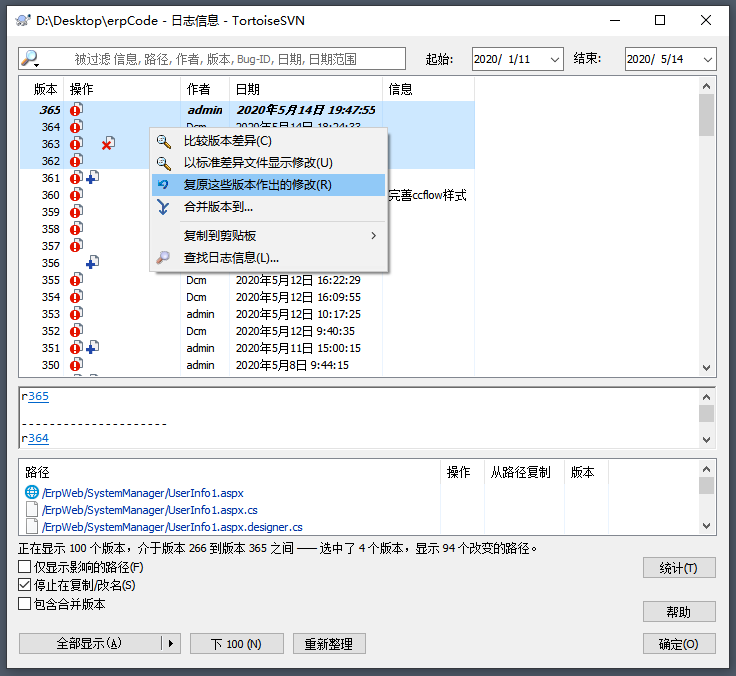The height and width of the screenshot is (676, 736).
Task: Click the search icon beside 查找日志信息(L)...
Action: click(163, 257)
